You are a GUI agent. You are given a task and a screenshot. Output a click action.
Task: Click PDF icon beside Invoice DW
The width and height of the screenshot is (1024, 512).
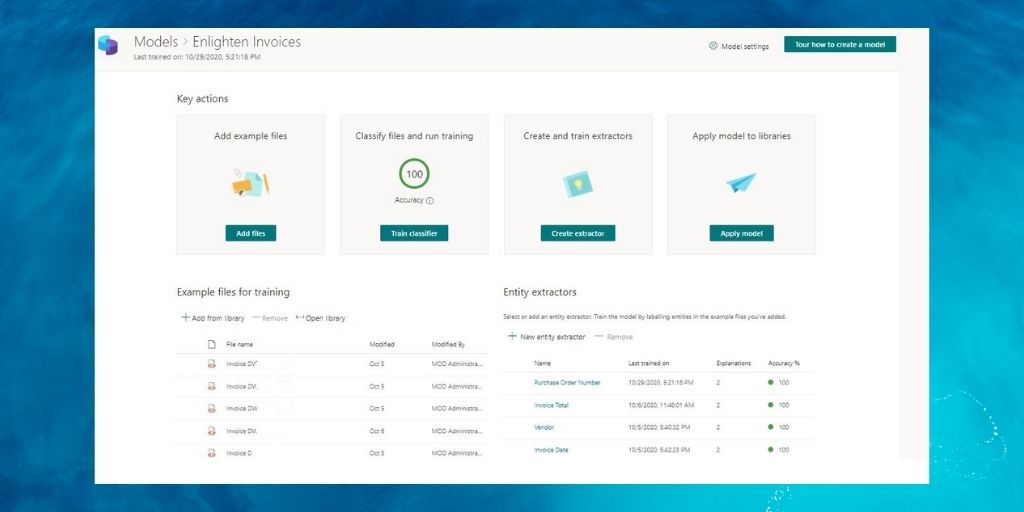click(212, 408)
